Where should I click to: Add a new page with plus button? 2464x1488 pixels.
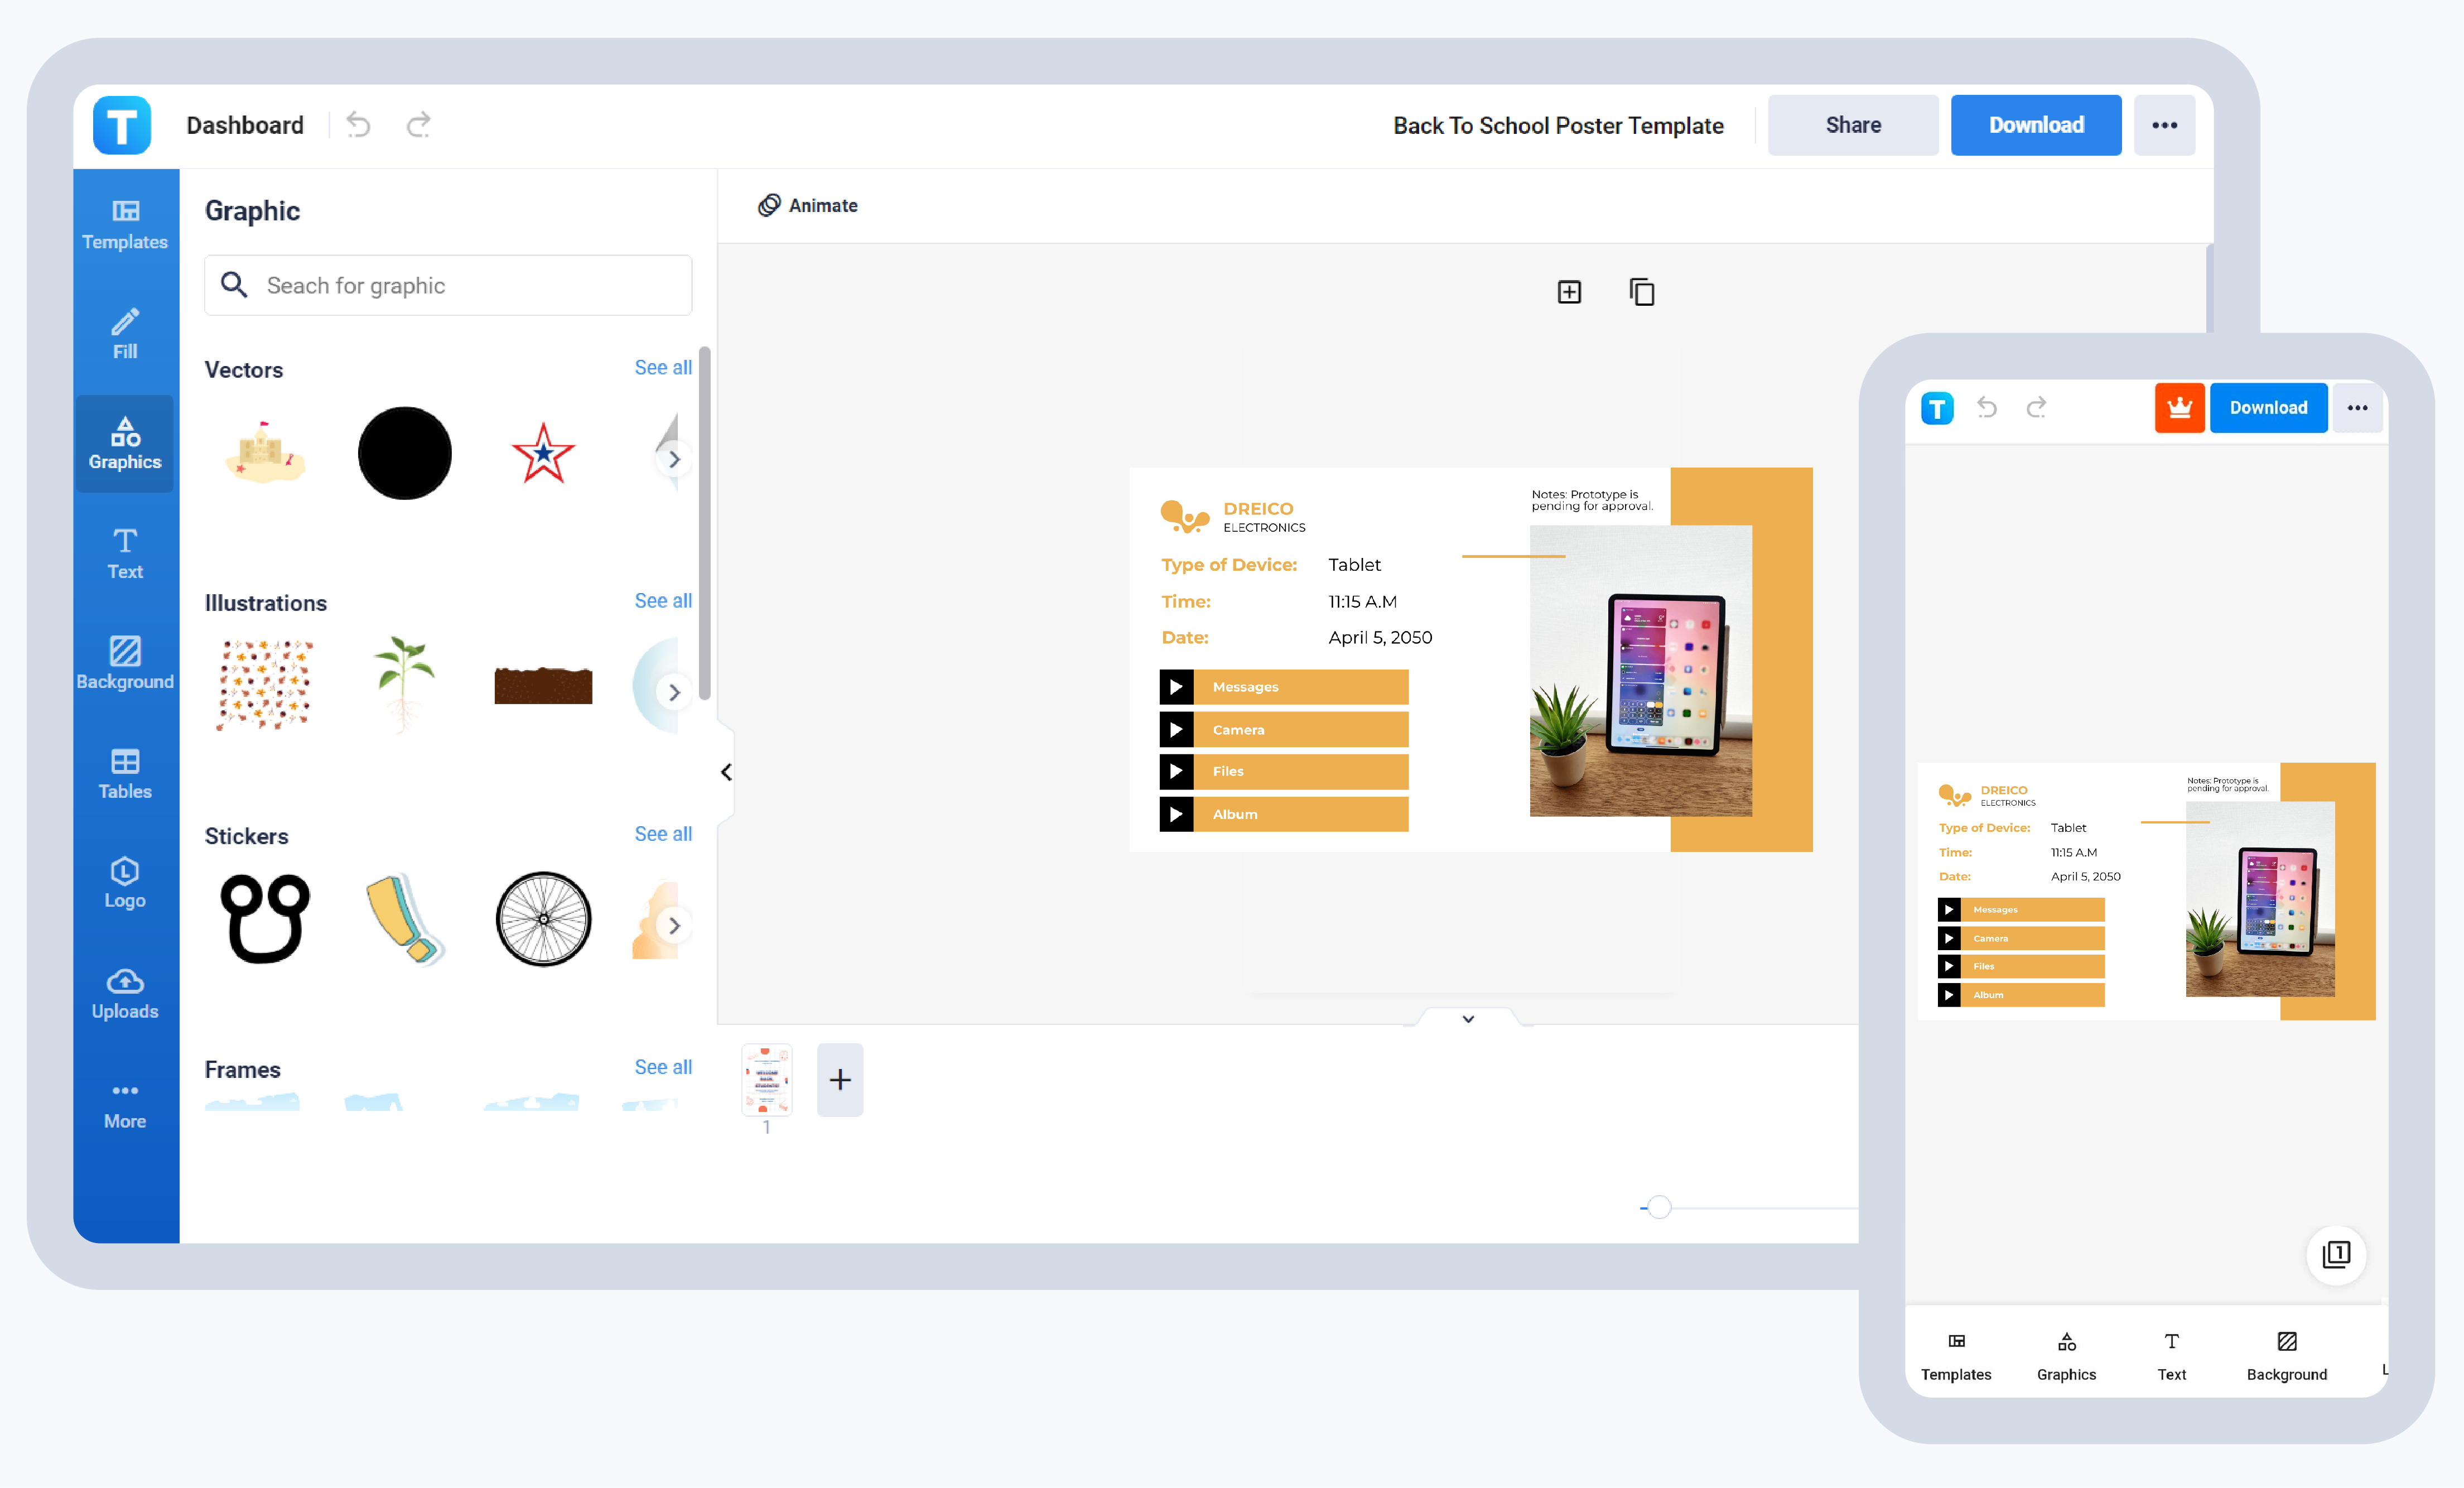point(840,1080)
